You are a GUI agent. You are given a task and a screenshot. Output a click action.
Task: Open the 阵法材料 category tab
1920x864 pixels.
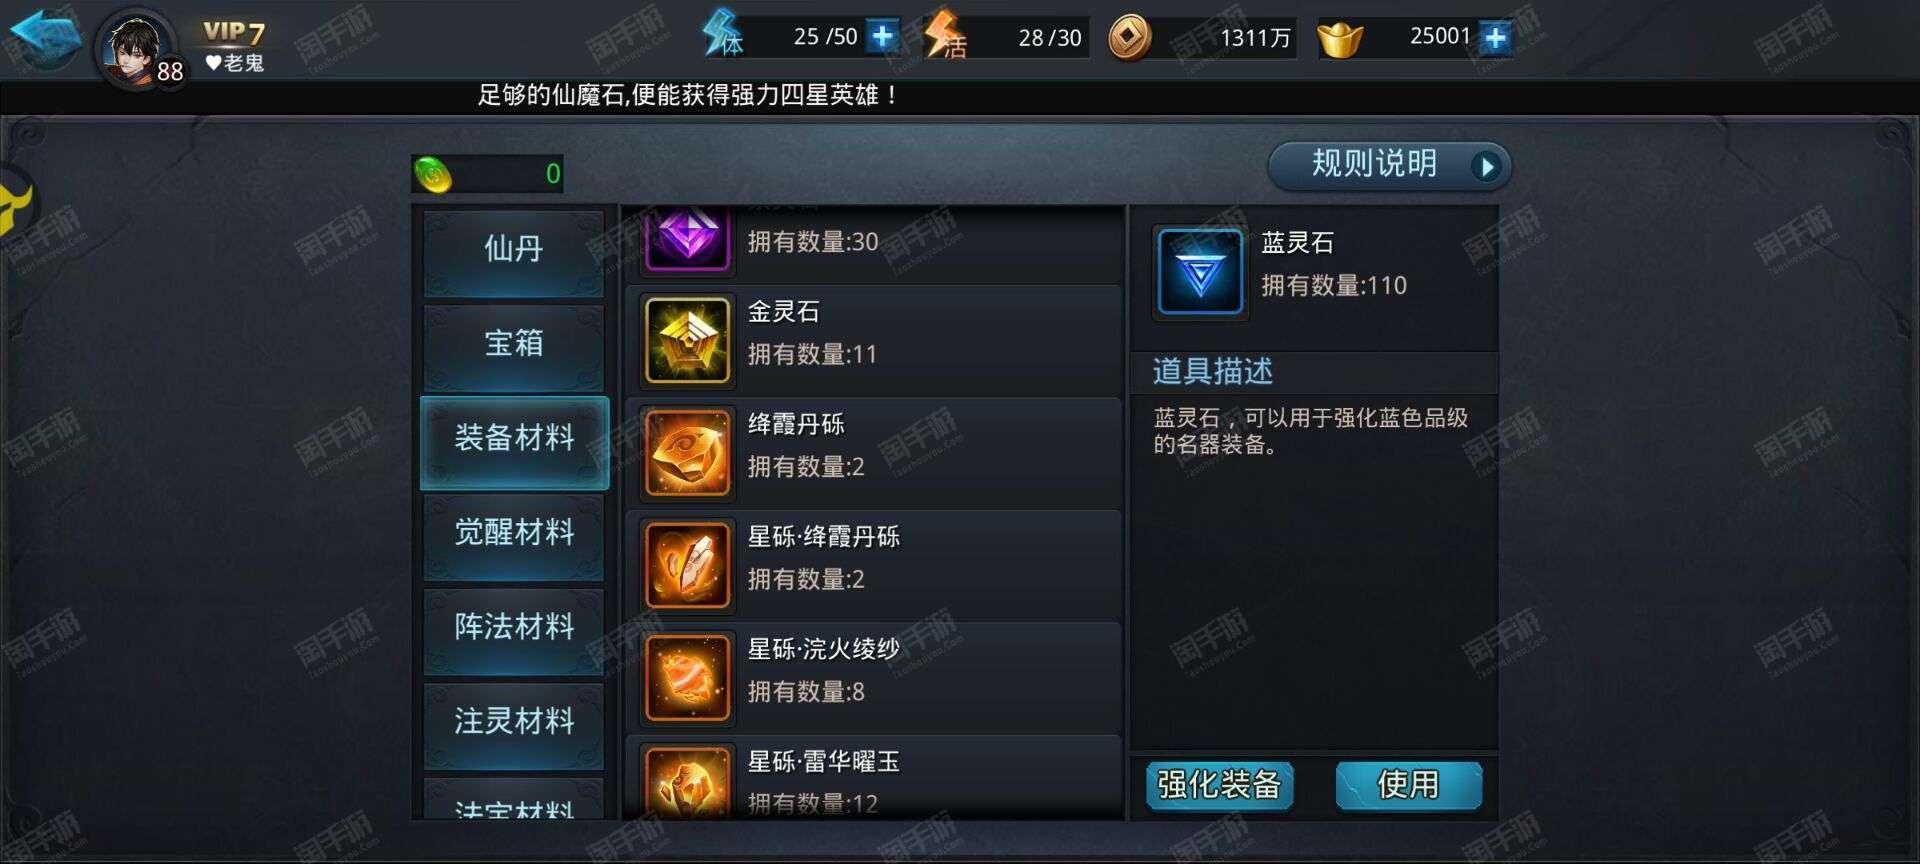point(514,629)
